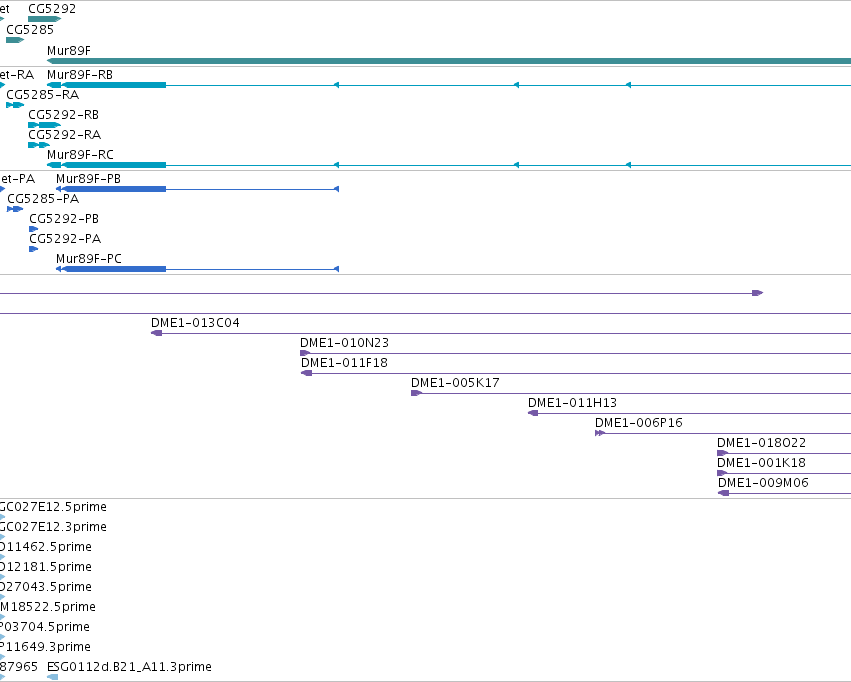This screenshot has width=851, height=682.
Task: Click the 11649.3prime EST label
Action: [47, 647]
